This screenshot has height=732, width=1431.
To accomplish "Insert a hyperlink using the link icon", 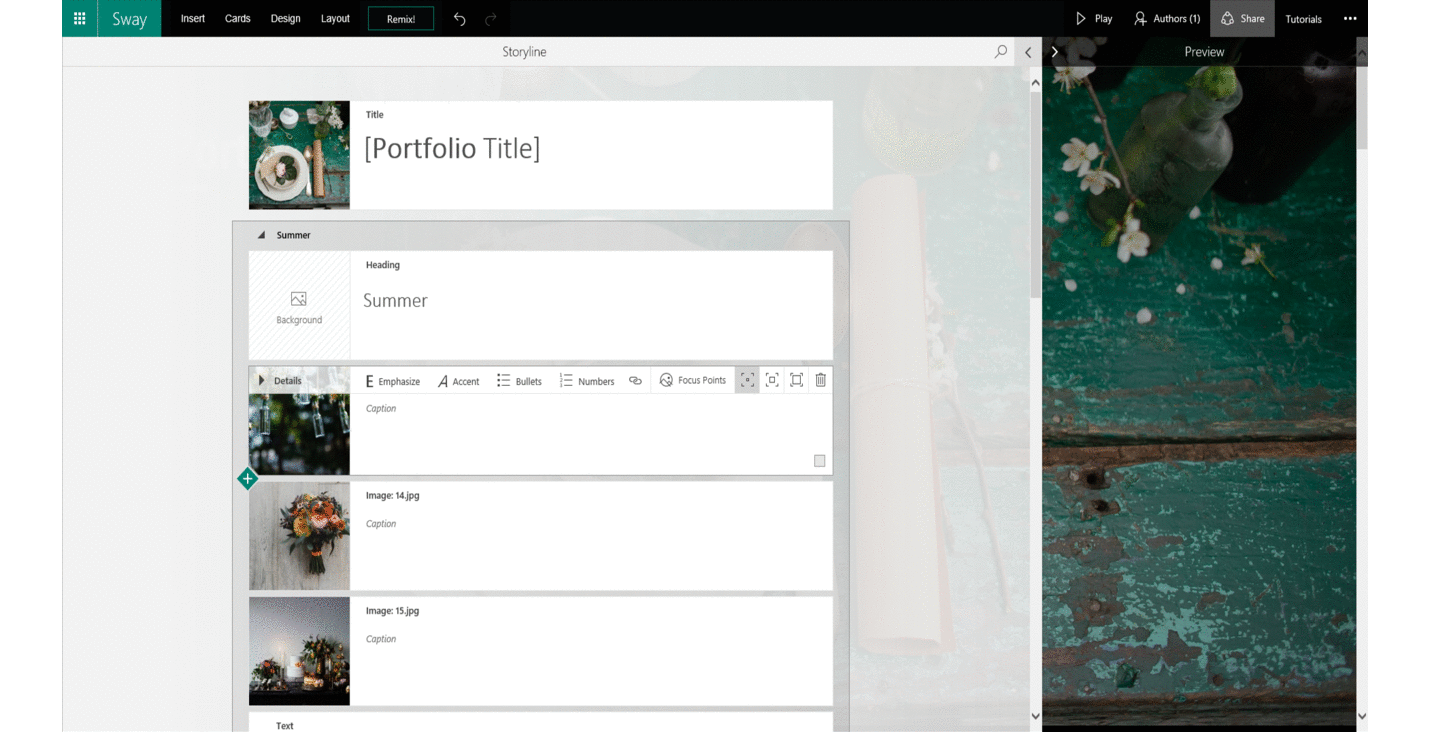I will pyautogui.click(x=635, y=380).
